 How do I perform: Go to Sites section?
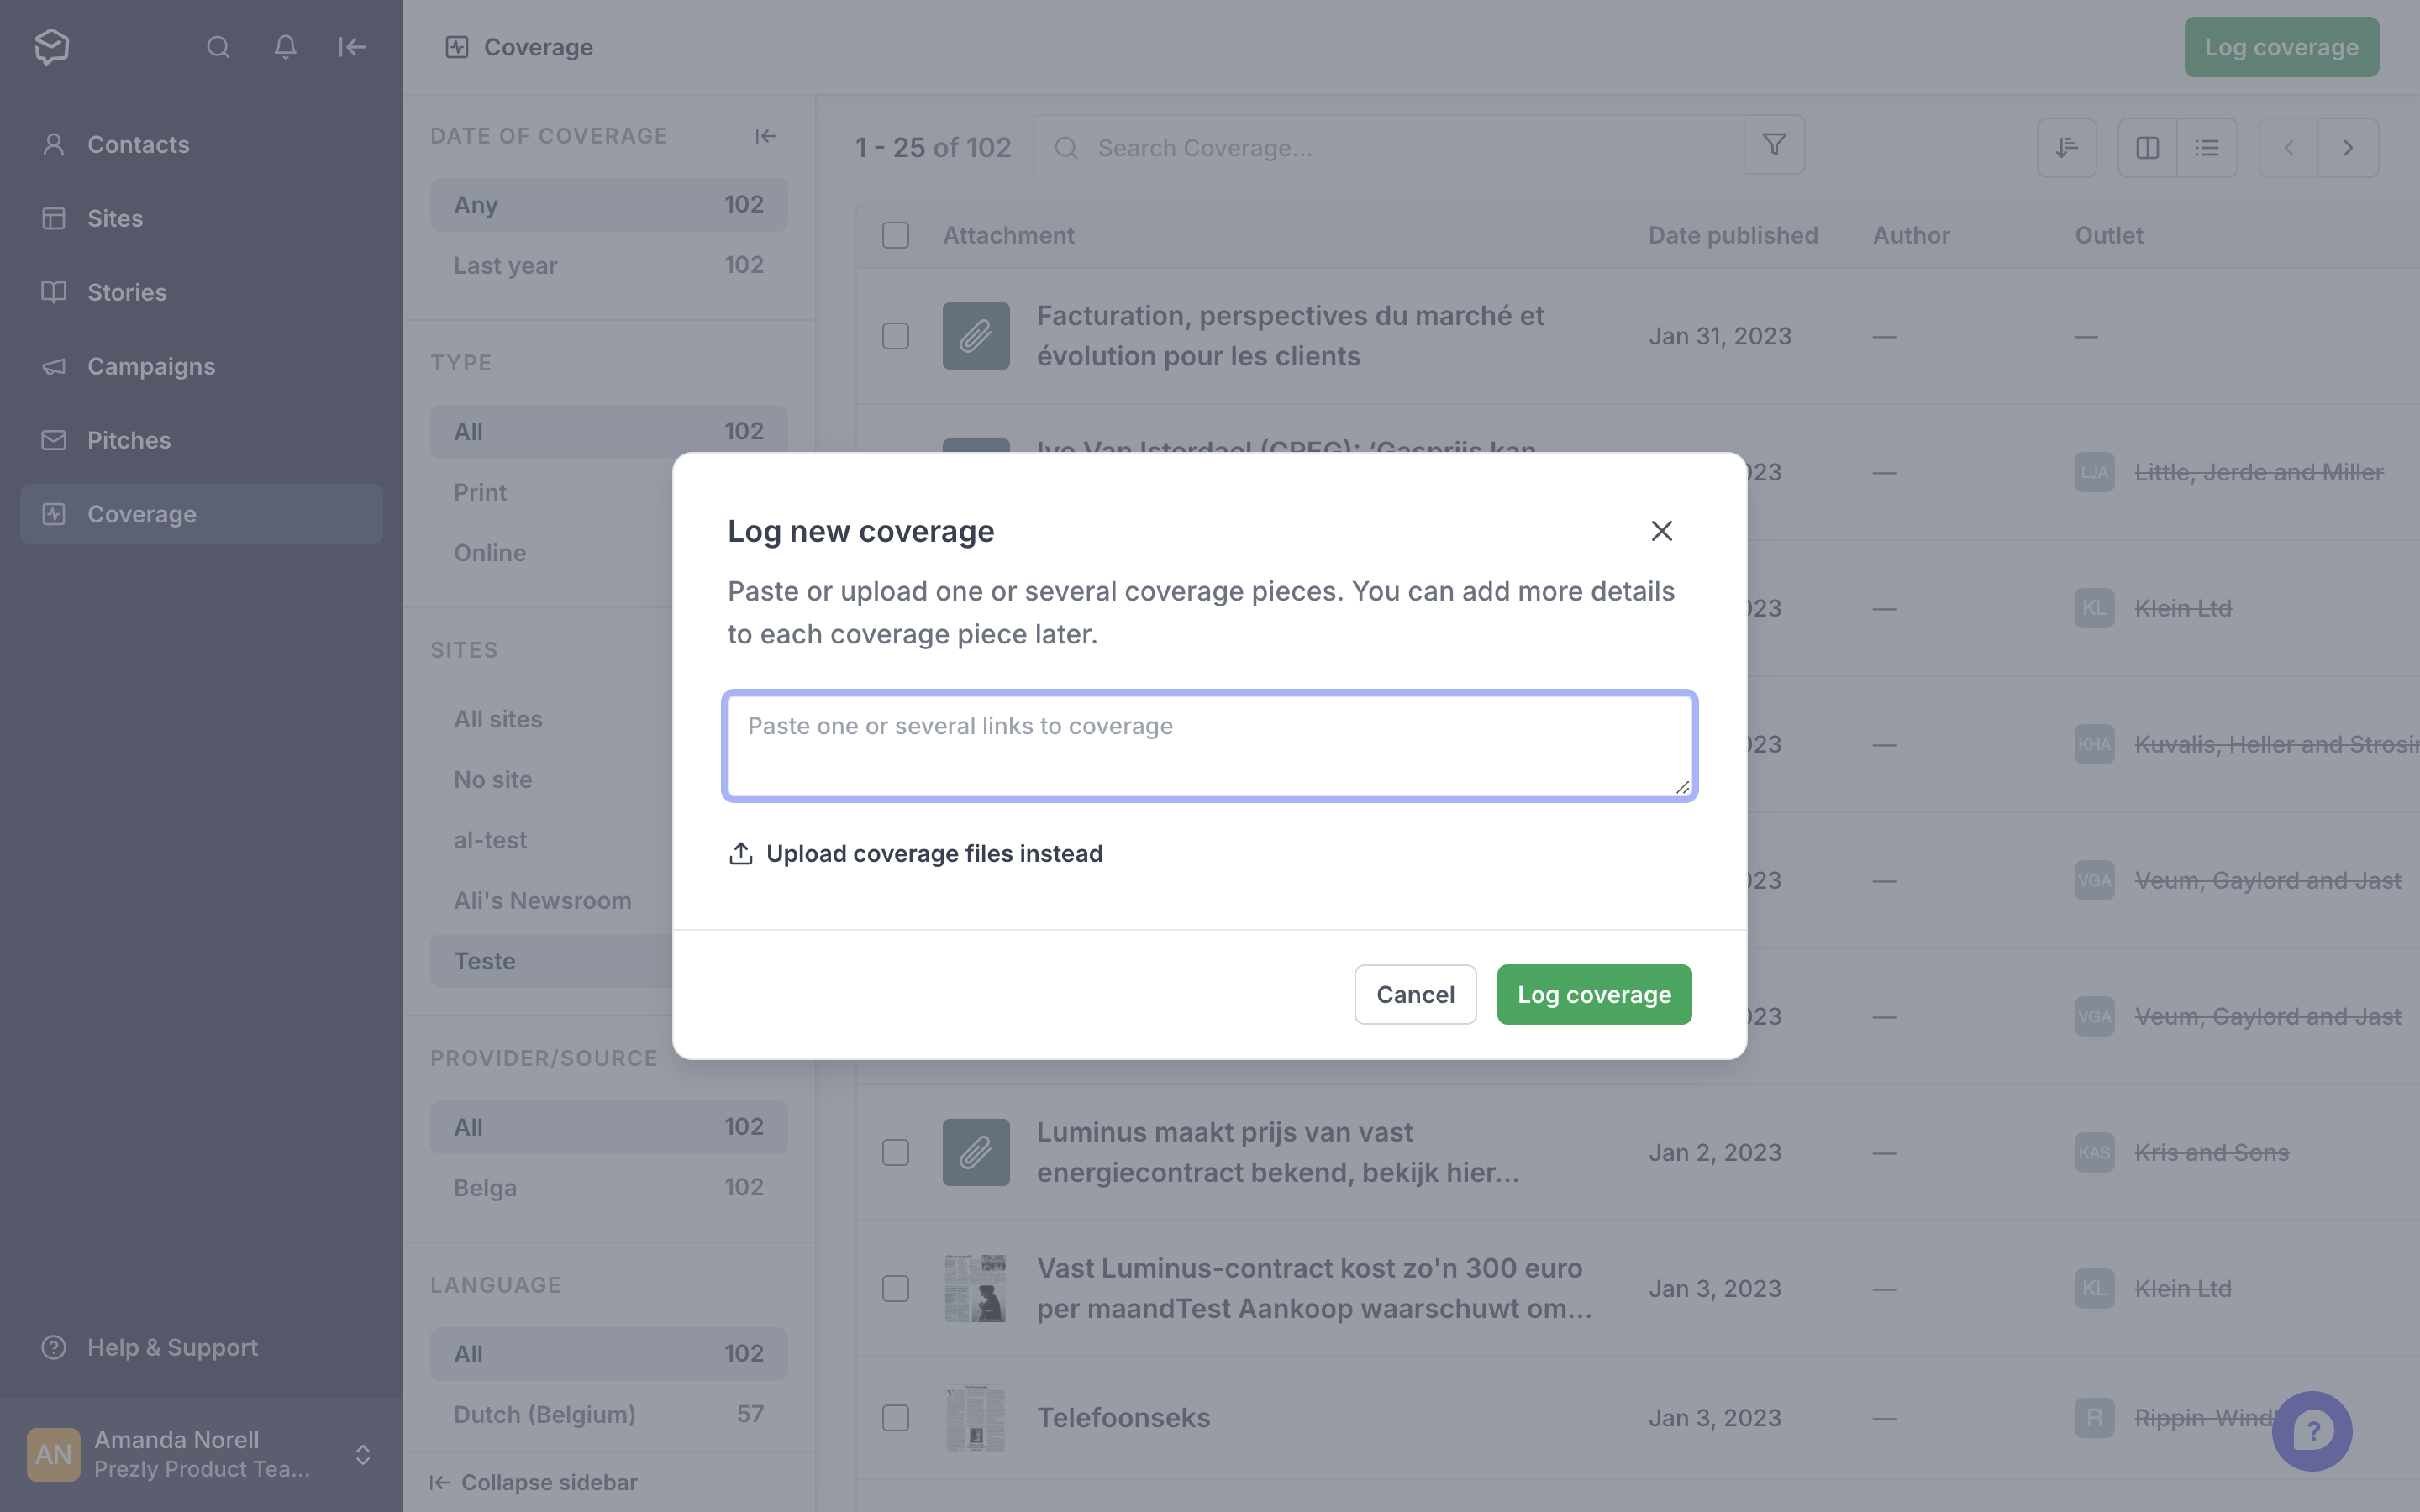pos(201,218)
